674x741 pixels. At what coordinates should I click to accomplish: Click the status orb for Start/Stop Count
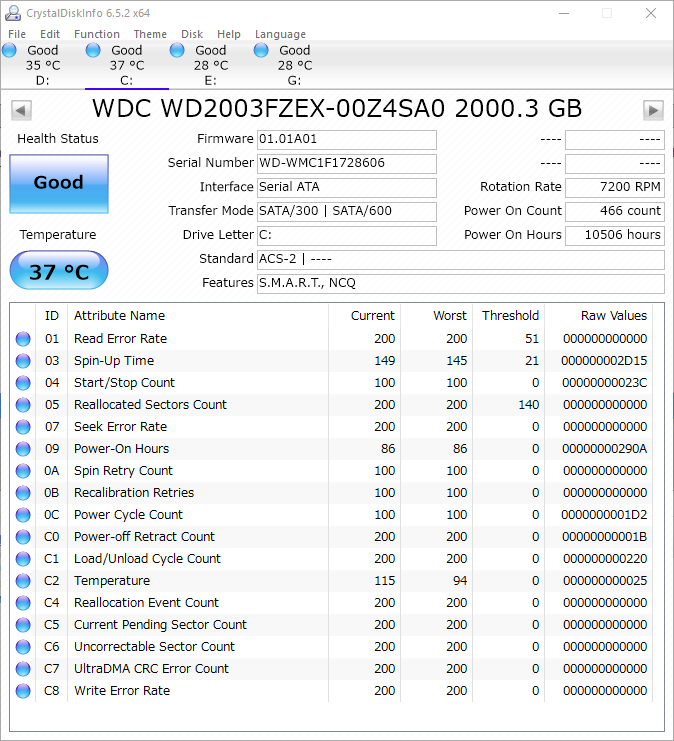coord(23,383)
